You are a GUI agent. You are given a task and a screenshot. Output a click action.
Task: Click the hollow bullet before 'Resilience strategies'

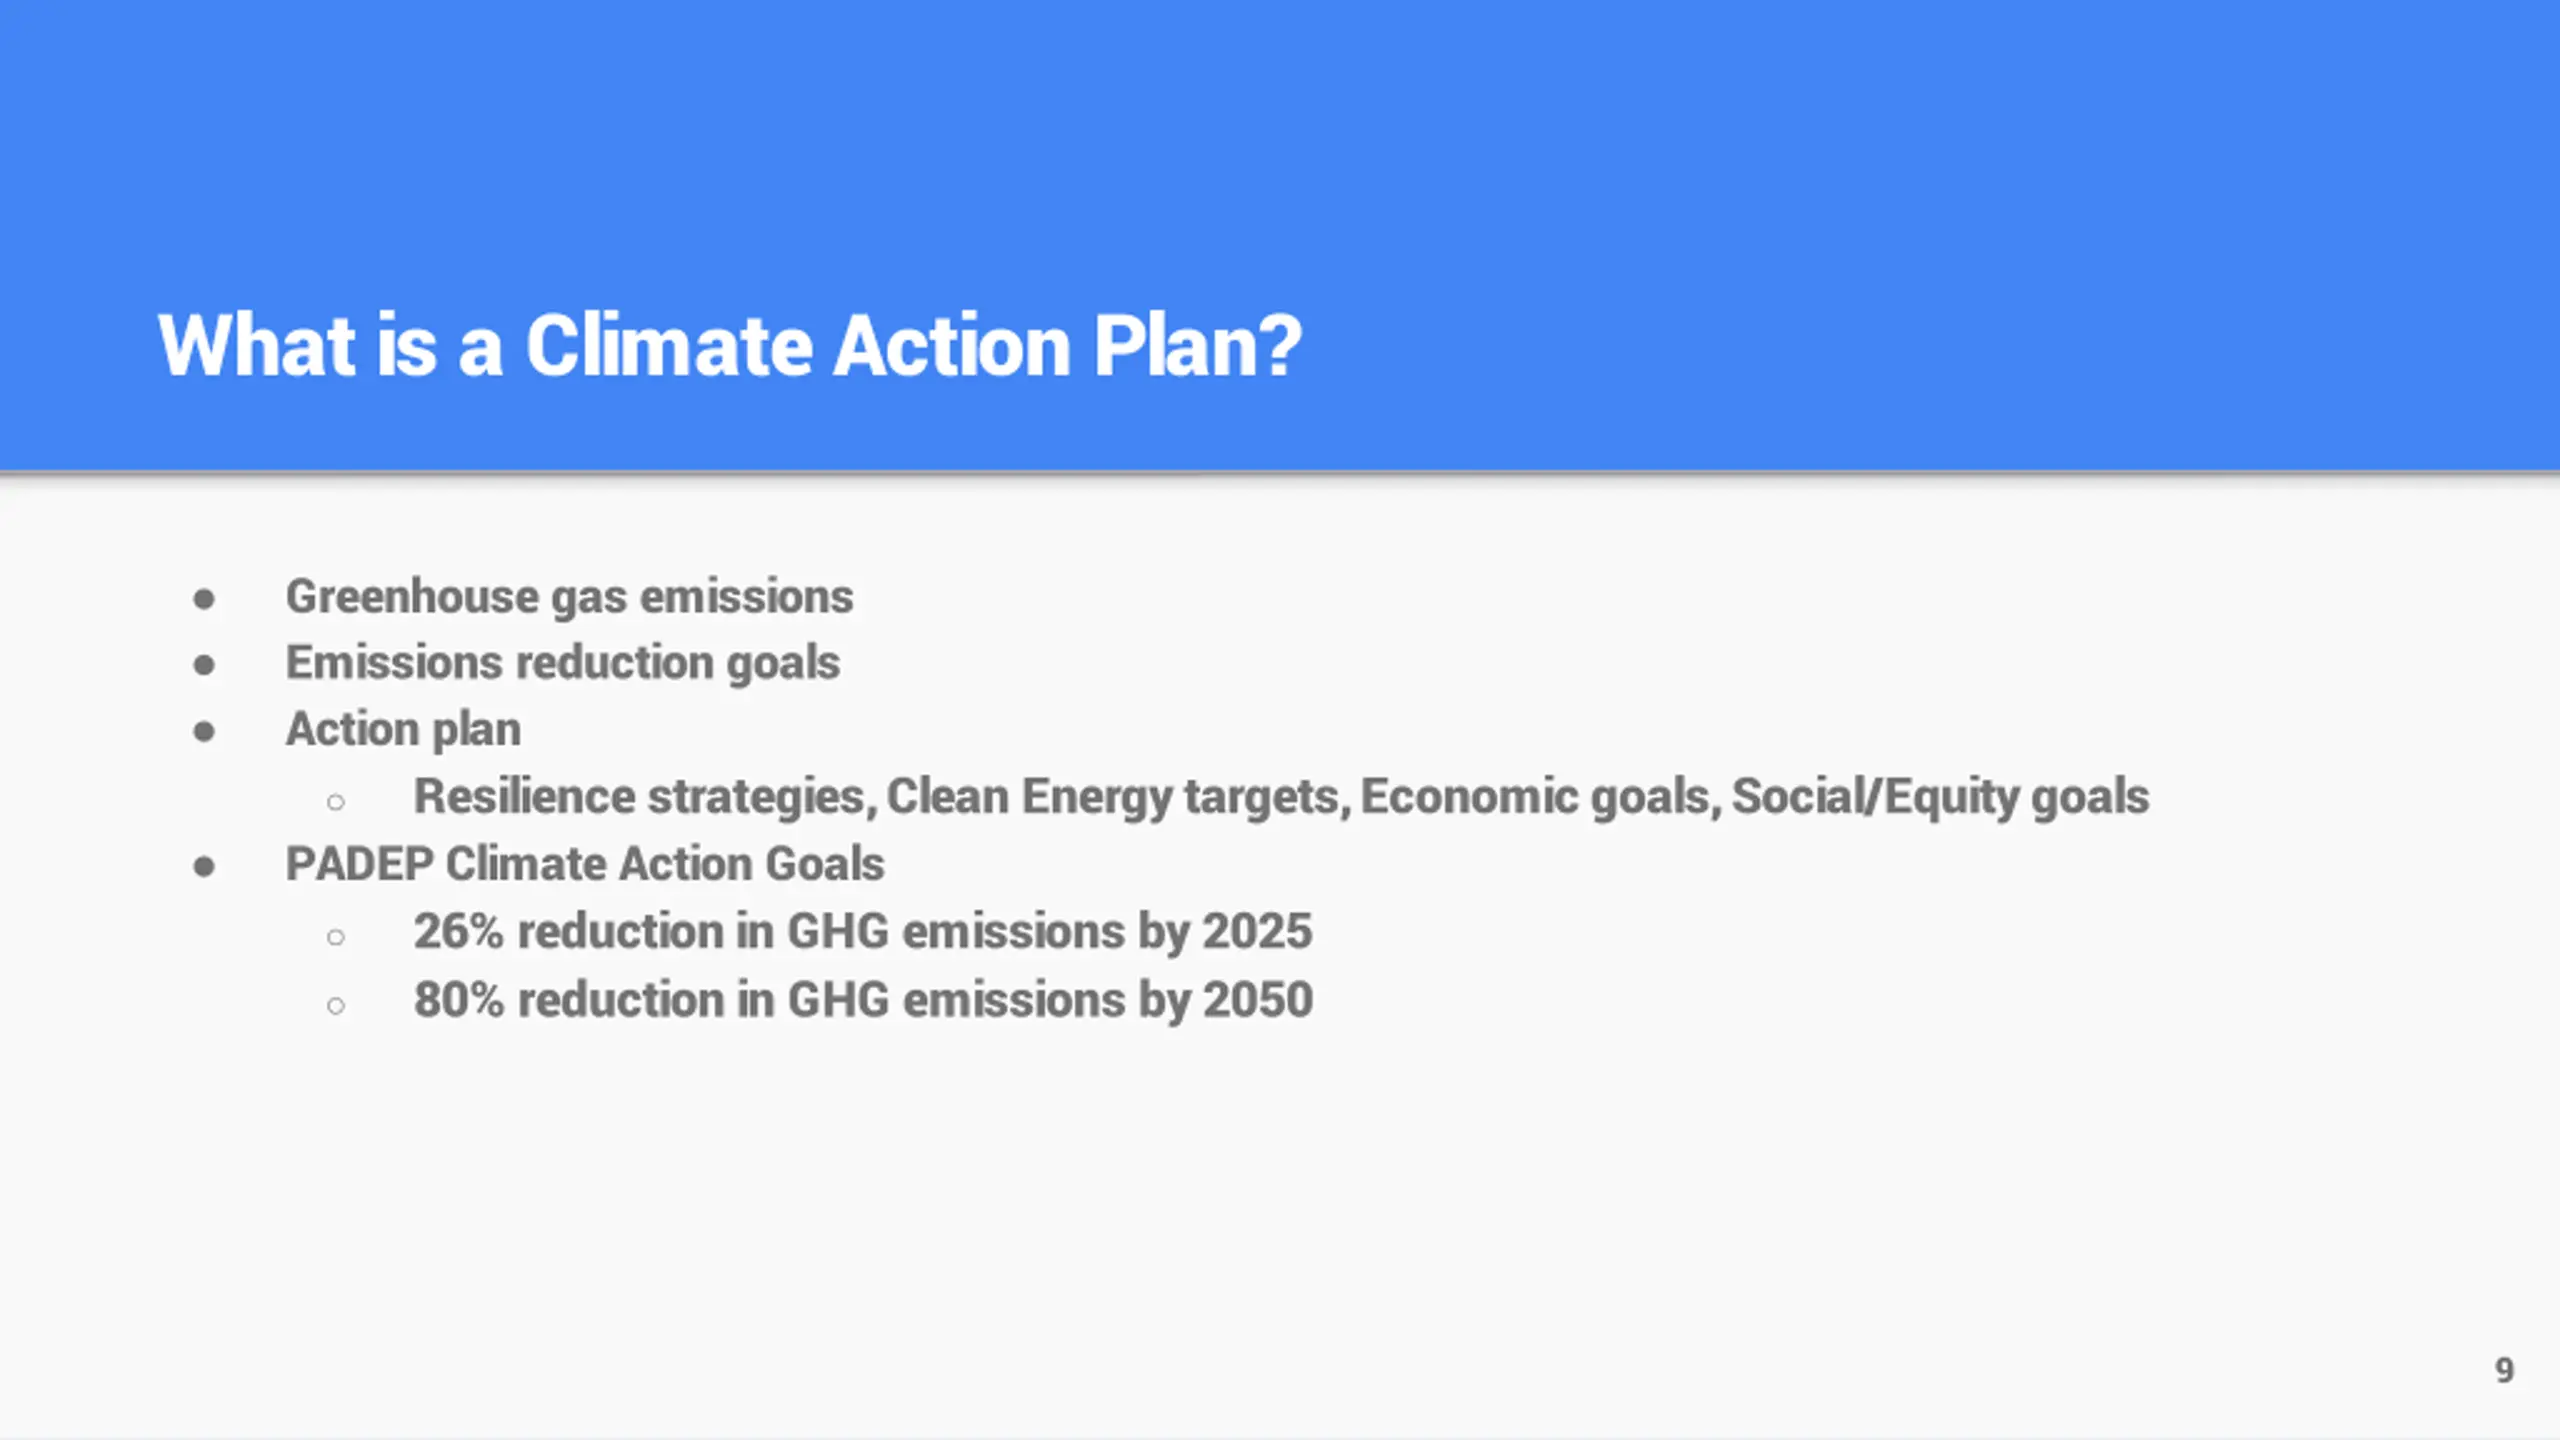click(336, 802)
